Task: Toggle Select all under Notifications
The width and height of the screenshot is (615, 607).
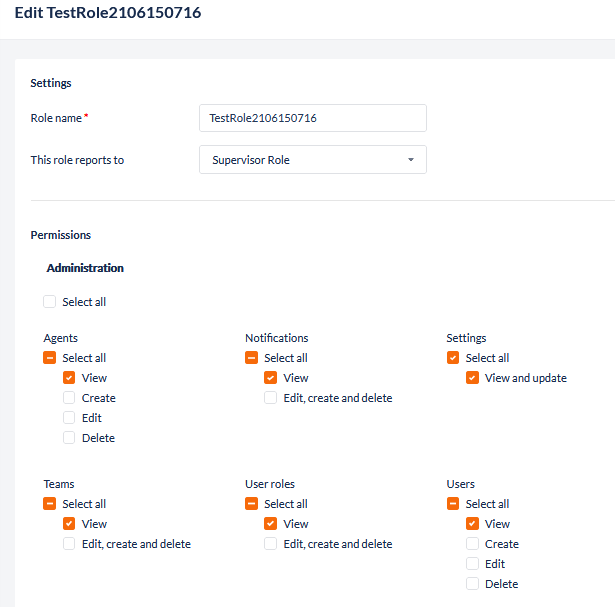Action: pos(252,358)
